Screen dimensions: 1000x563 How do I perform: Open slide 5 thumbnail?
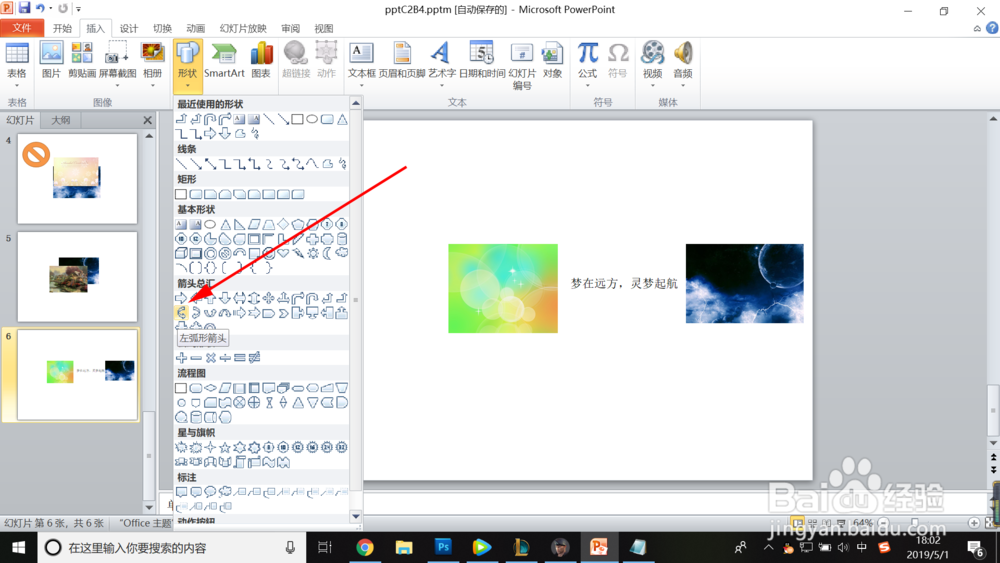click(77, 277)
